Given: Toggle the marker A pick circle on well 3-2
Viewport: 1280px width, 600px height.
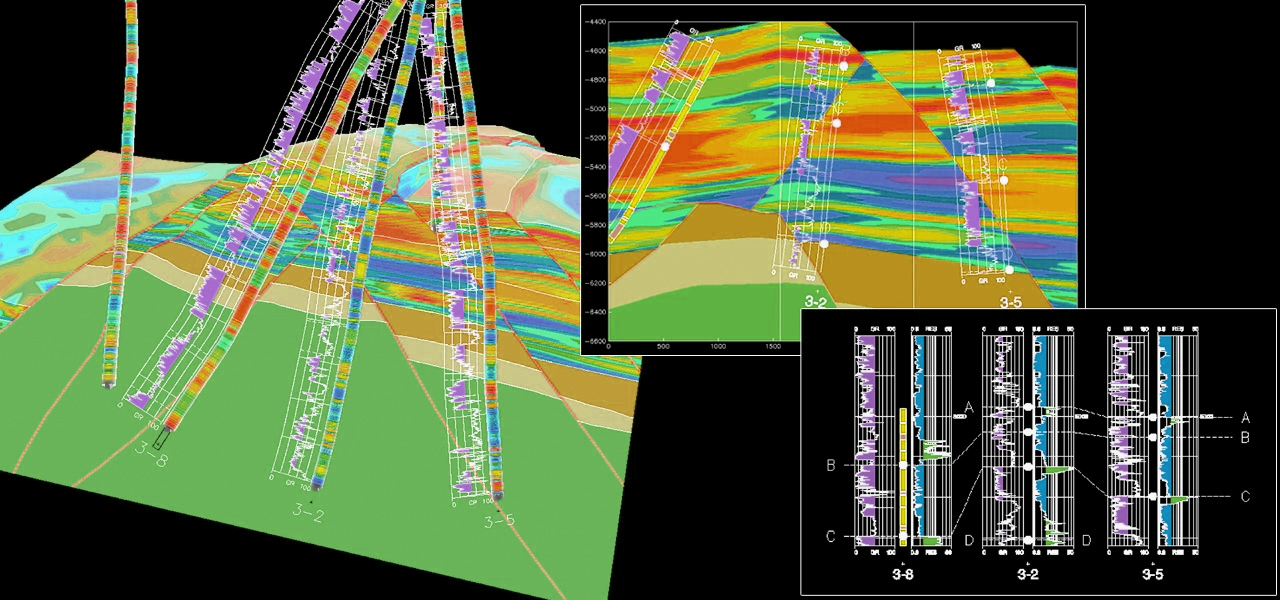Looking at the screenshot, I should tap(1028, 406).
